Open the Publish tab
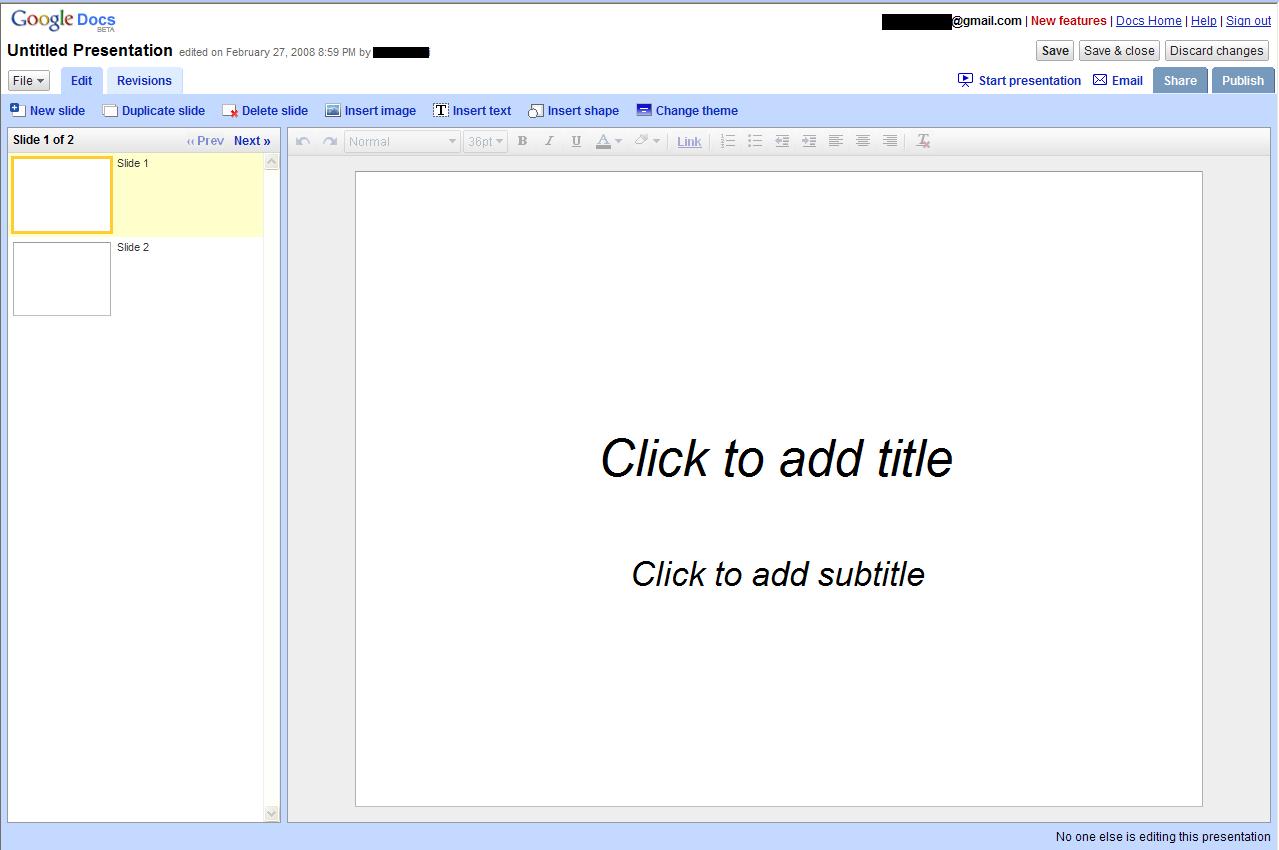Image resolution: width=1279 pixels, height=850 pixels. click(1243, 81)
